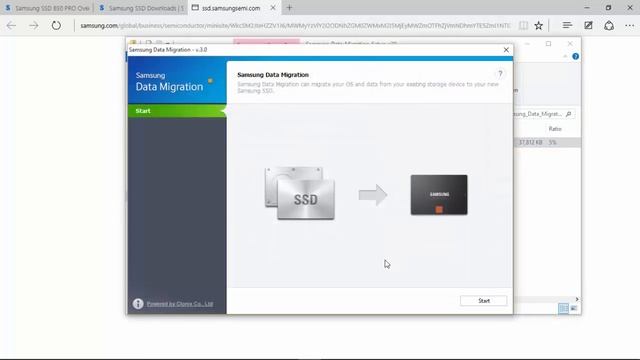Open the help question mark in Data Migration

point(500,74)
